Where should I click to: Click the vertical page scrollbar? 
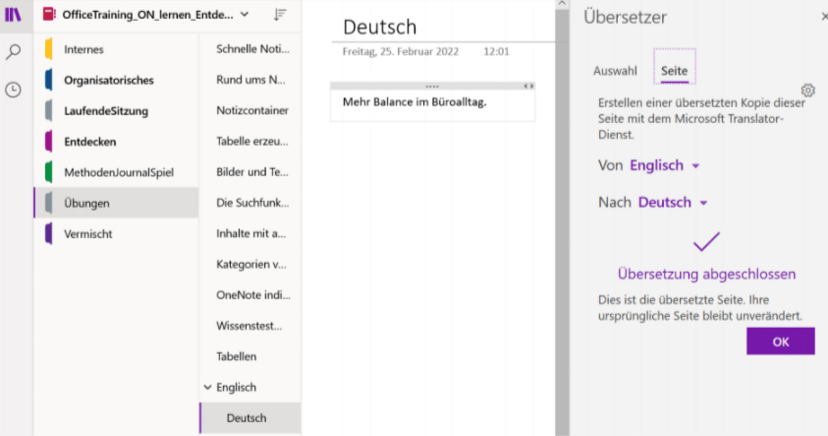pyautogui.click(x=562, y=222)
